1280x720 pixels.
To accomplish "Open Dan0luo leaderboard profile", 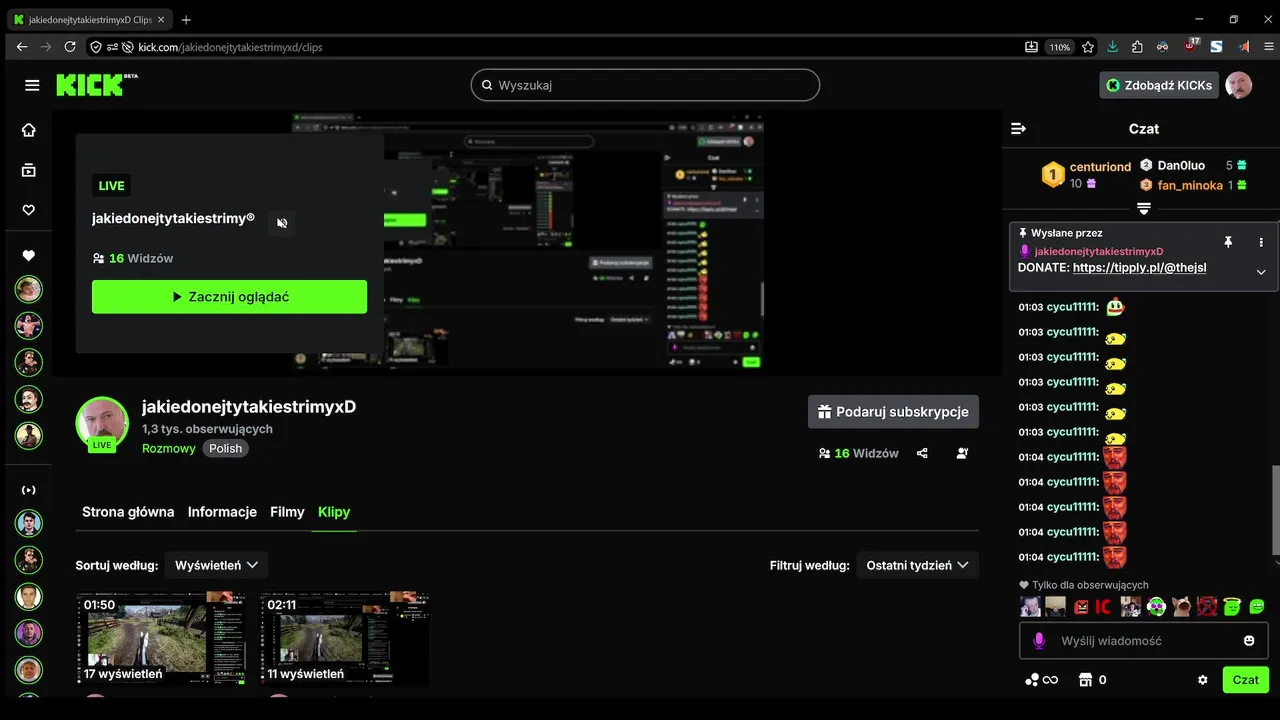I will click(x=1181, y=165).
